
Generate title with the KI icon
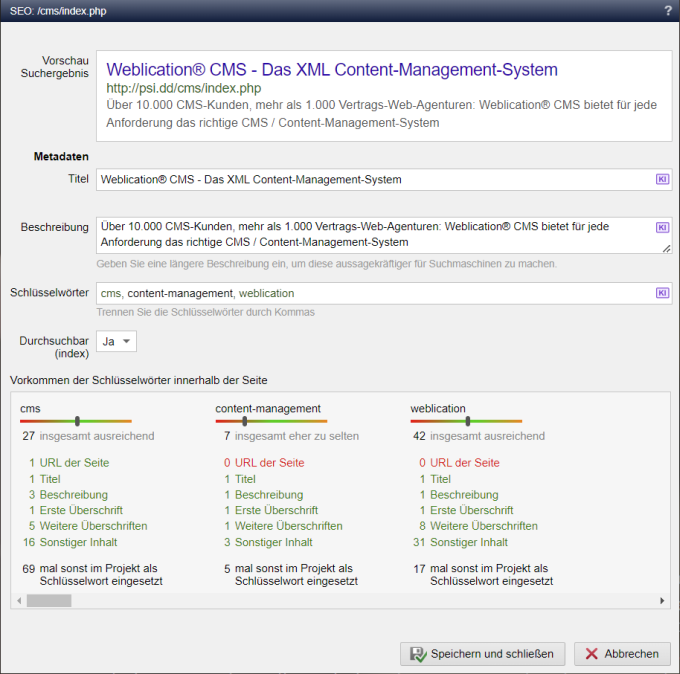click(662, 179)
